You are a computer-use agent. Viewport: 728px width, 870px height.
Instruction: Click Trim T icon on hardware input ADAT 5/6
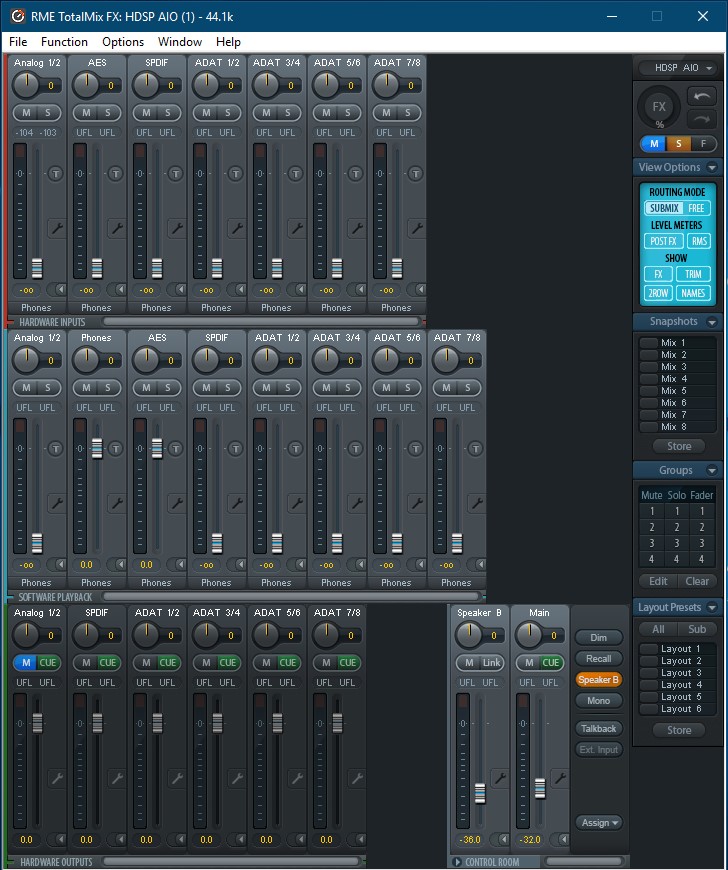click(x=355, y=174)
